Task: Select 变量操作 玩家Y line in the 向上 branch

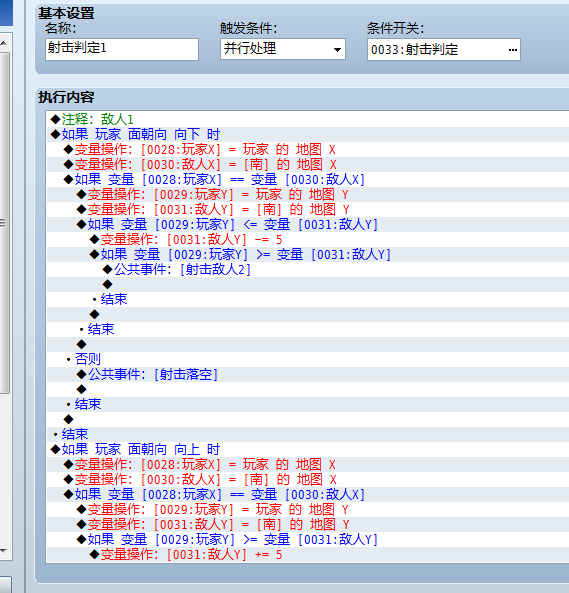Action: point(307,509)
